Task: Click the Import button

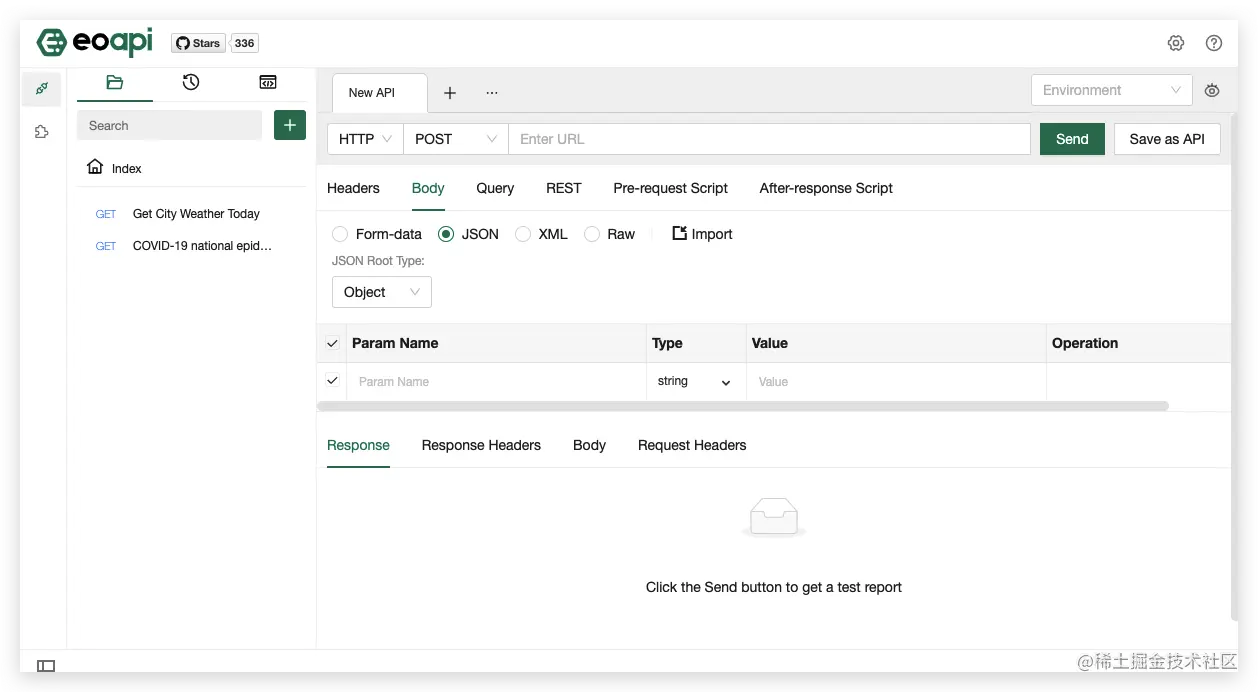Action: coord(702,234)
